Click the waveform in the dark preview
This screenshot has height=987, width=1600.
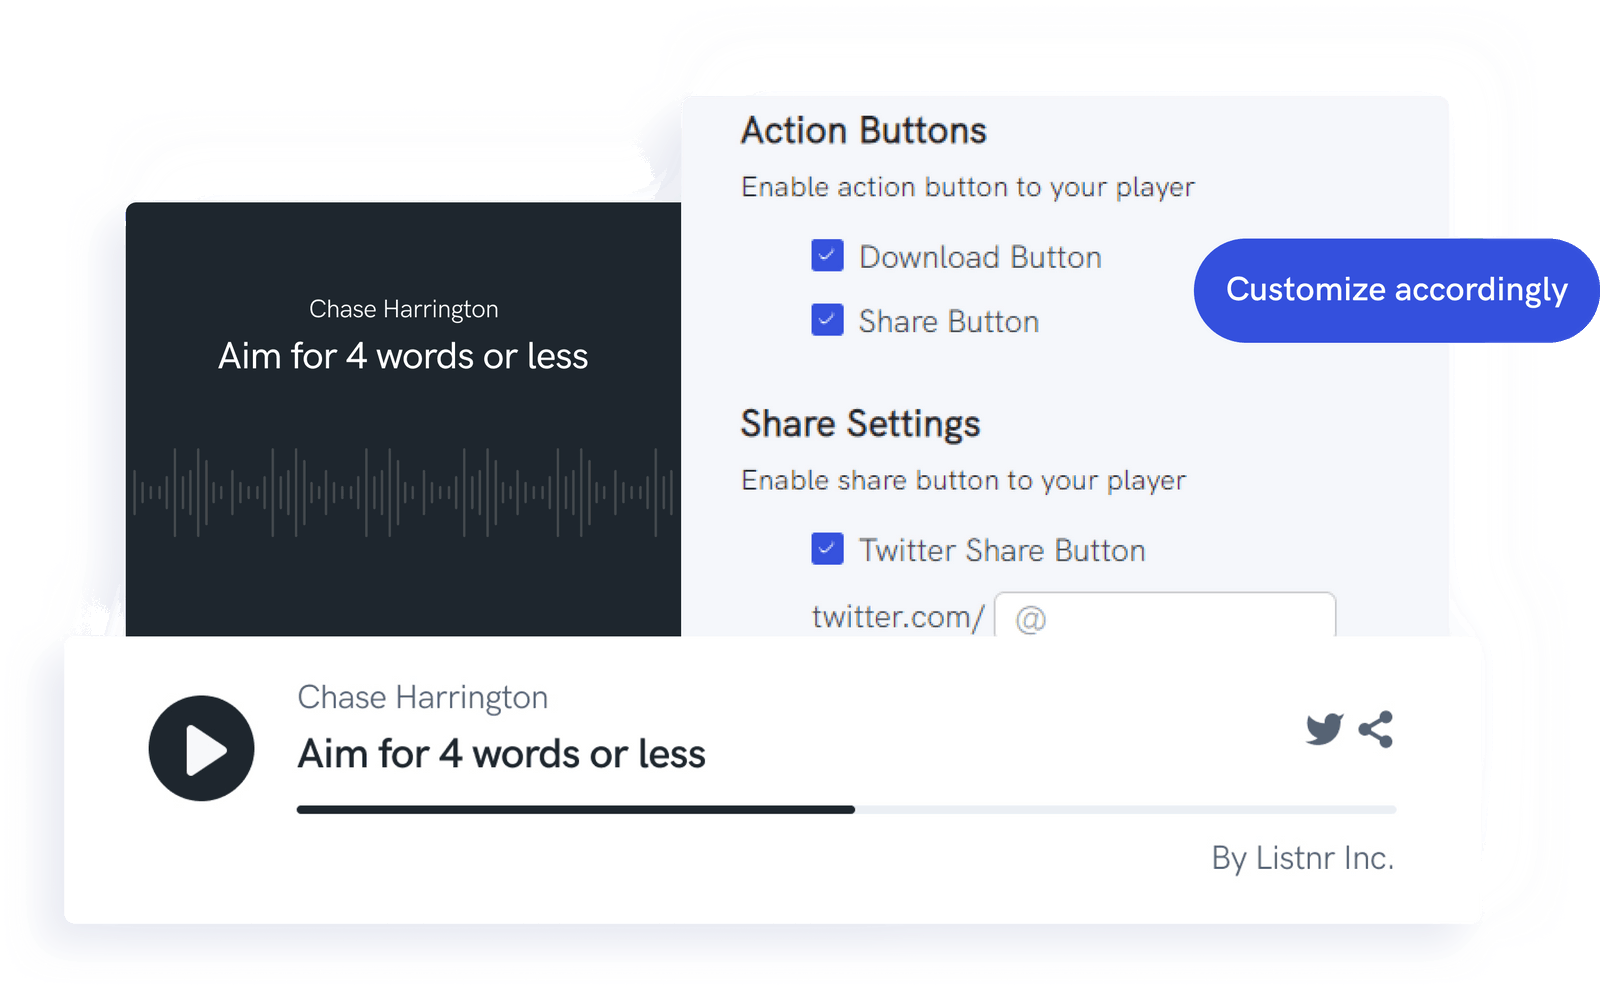click(x=403, y=491)
